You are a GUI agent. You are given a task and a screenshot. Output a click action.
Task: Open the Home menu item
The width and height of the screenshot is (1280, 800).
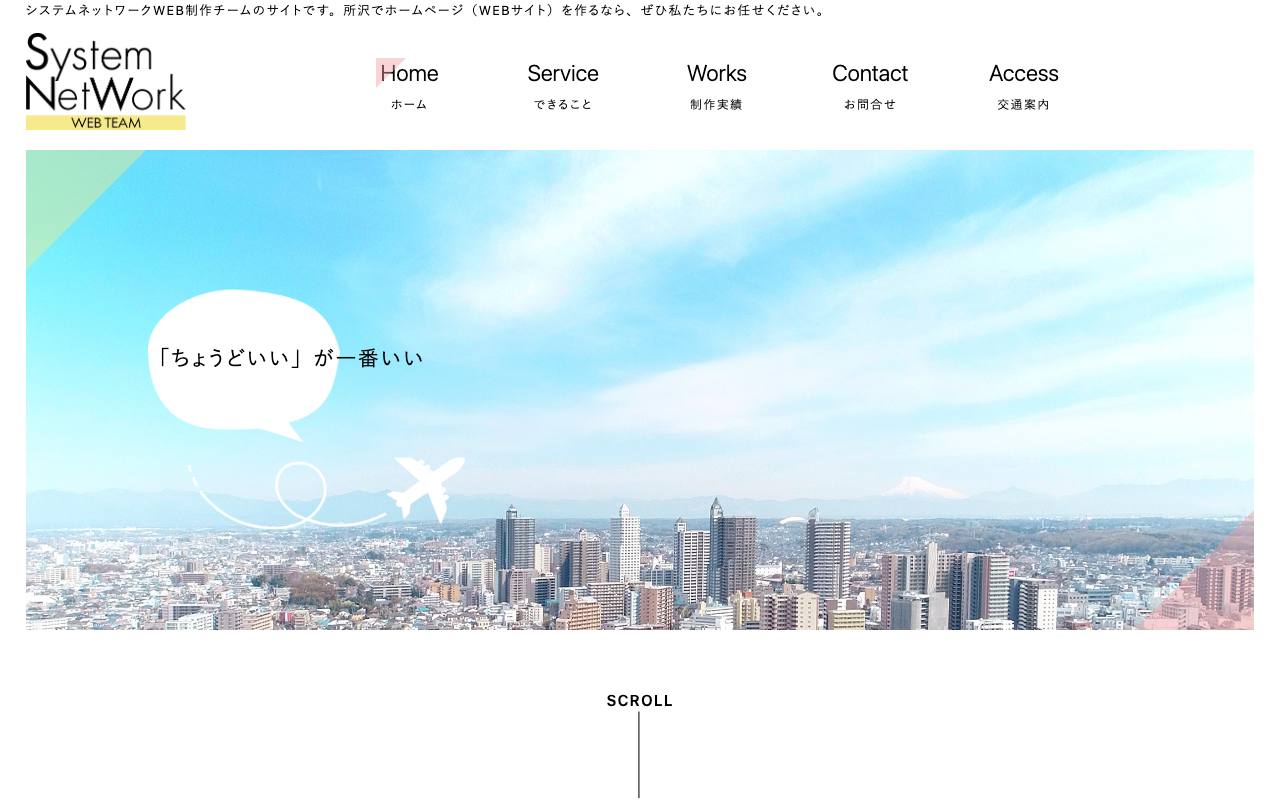(x=409, y=86)
